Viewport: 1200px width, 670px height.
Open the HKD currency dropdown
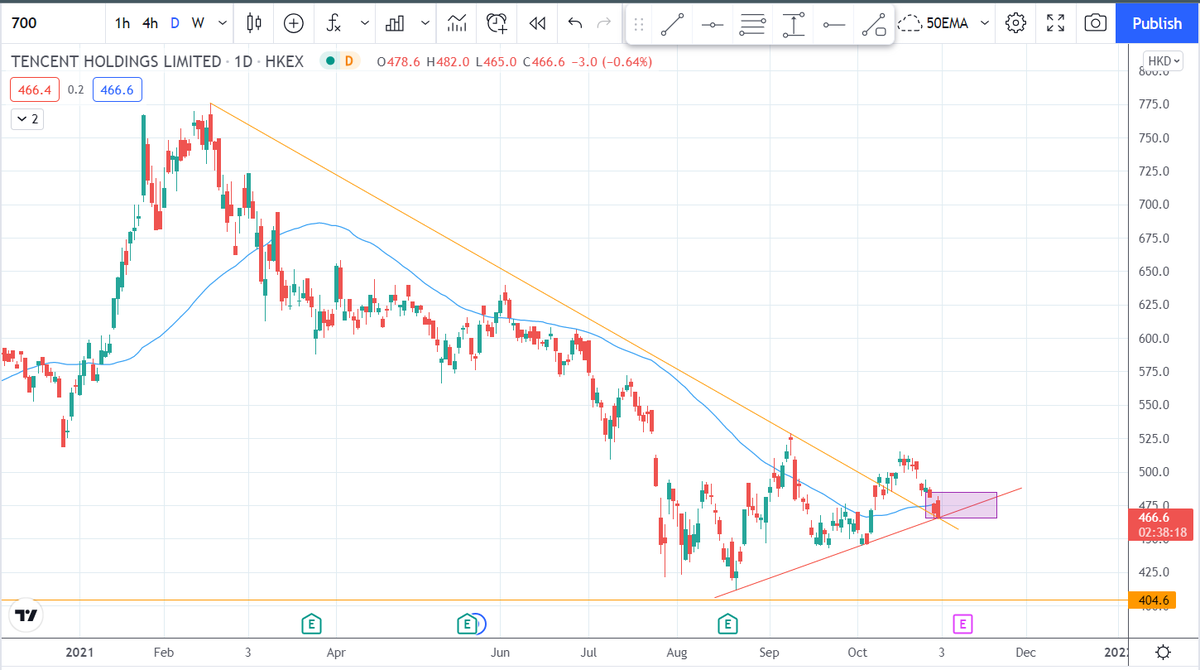tap(1164, 61)
